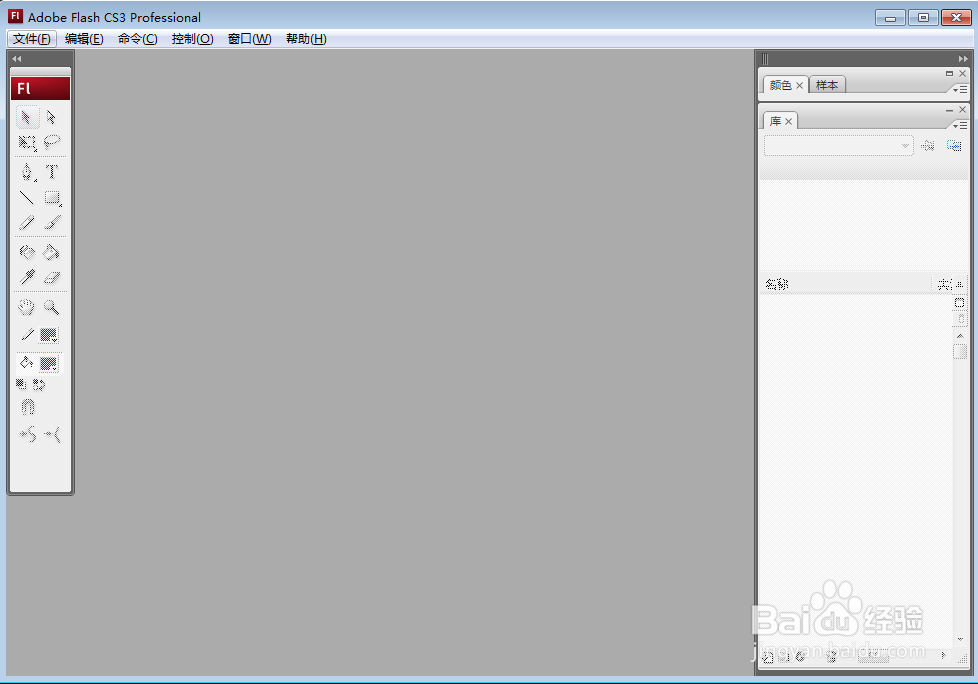Open the 窗口(W) menu
The width and height of the screenshot is (978, 684).
[x=249, y=39]
